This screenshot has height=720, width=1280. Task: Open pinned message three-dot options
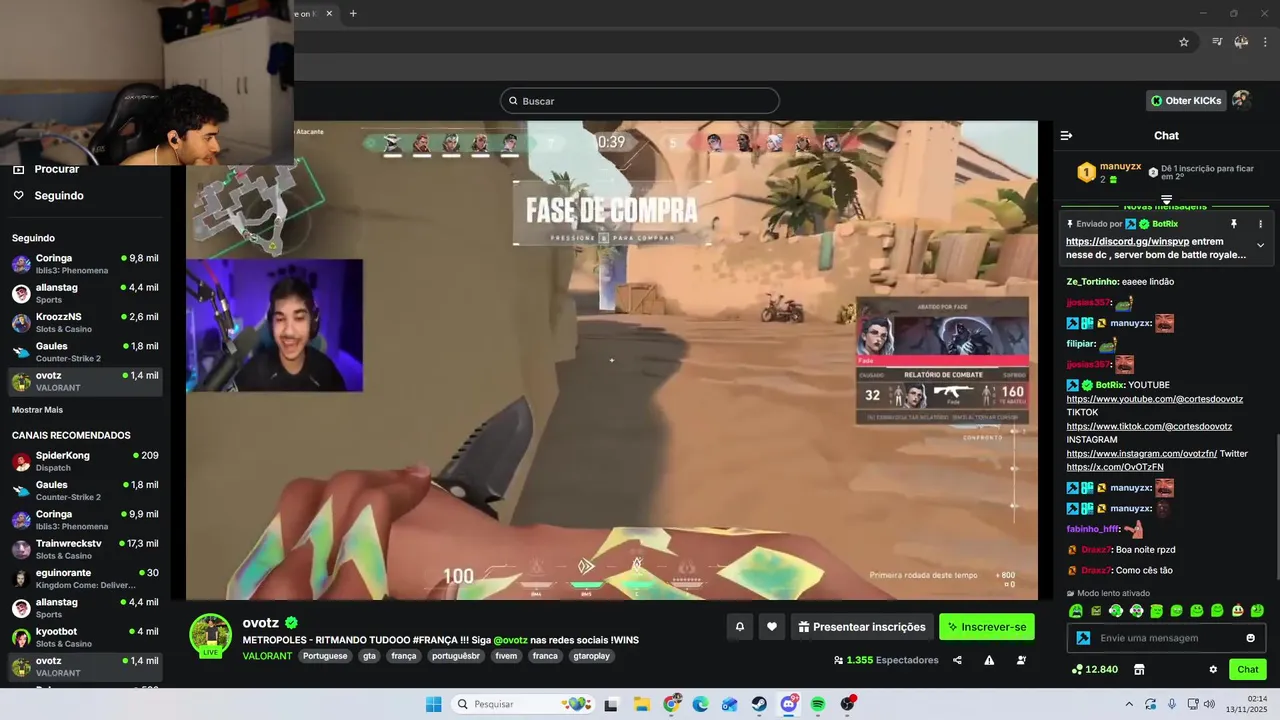[1260, 224]
